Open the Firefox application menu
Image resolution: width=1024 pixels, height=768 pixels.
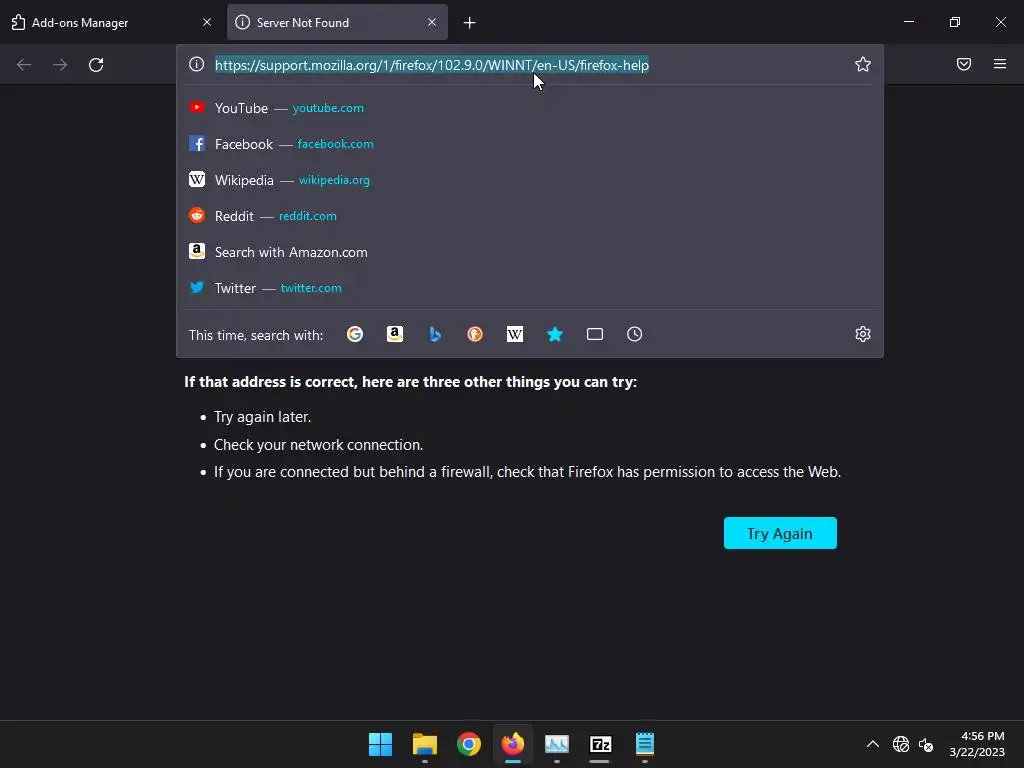click(x=1000, y=64)
